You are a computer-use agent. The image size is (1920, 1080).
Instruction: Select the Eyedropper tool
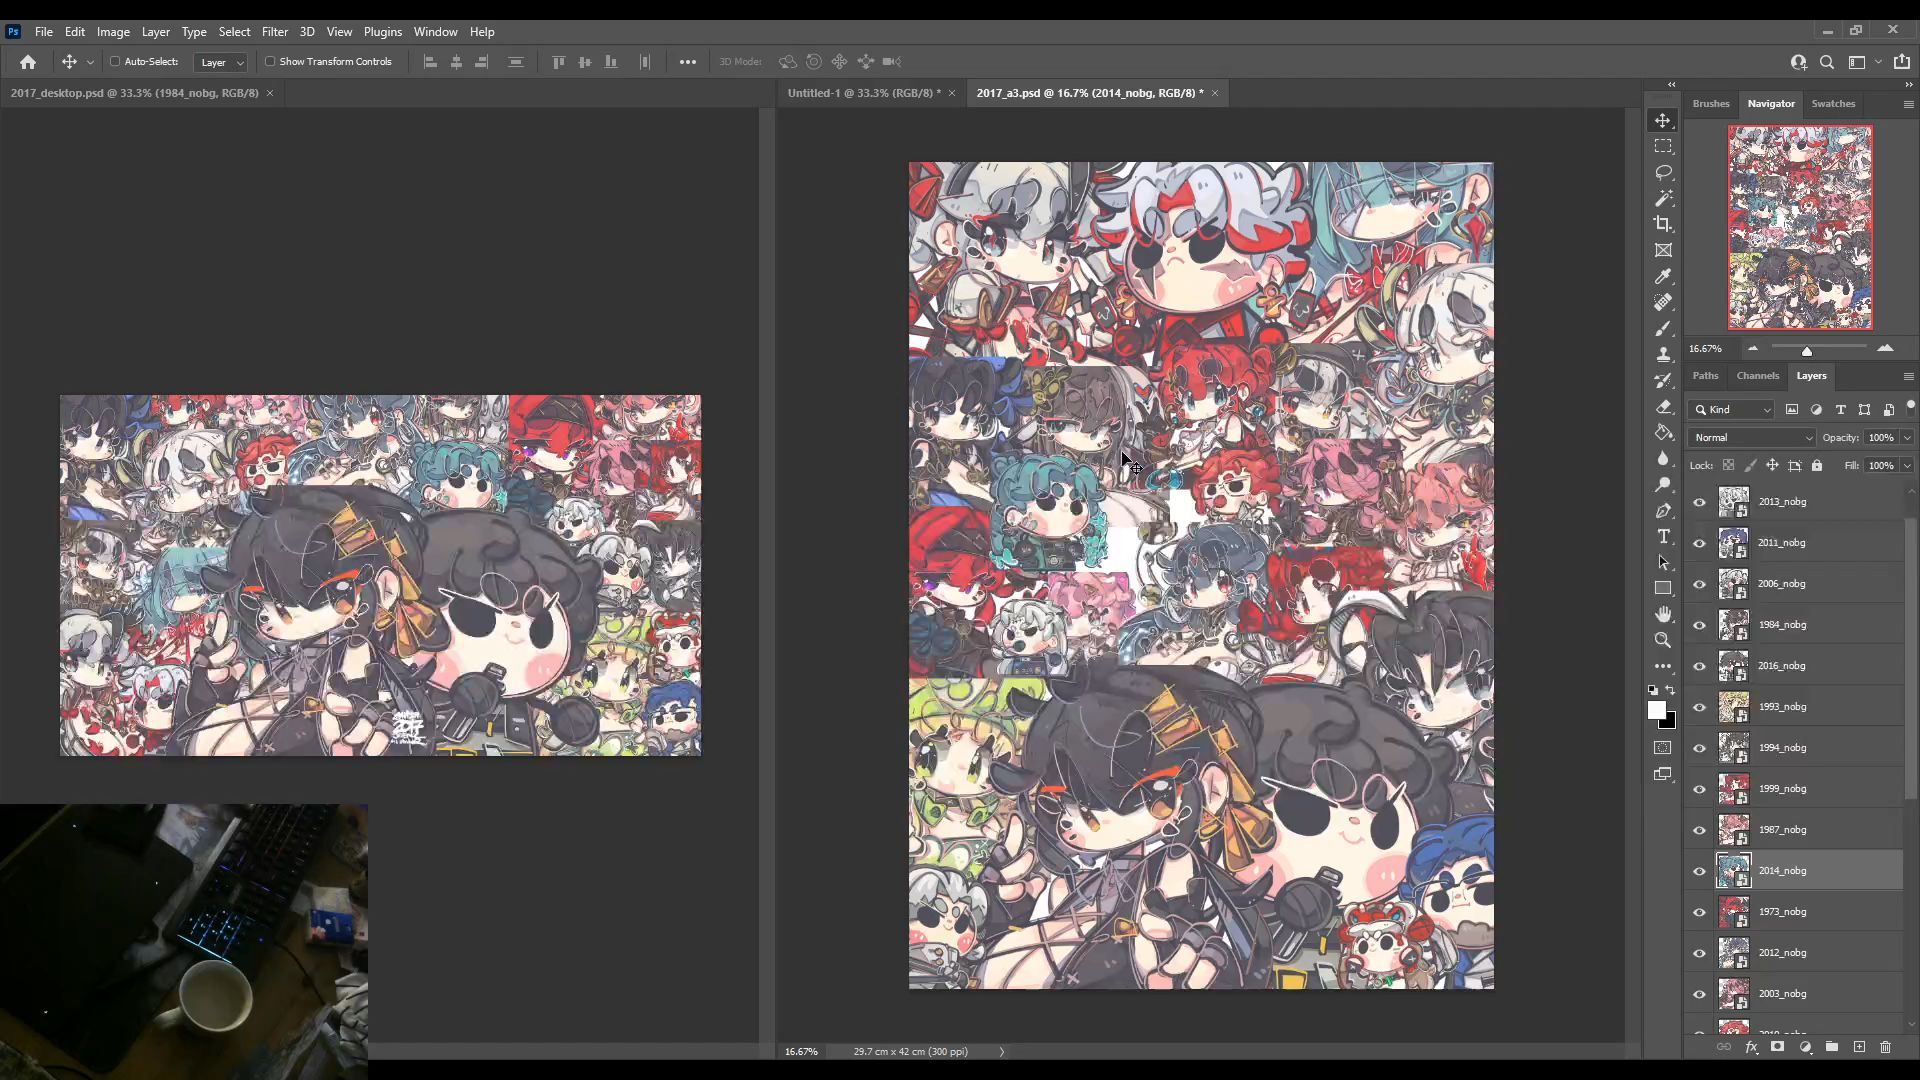pos(1663,277)
